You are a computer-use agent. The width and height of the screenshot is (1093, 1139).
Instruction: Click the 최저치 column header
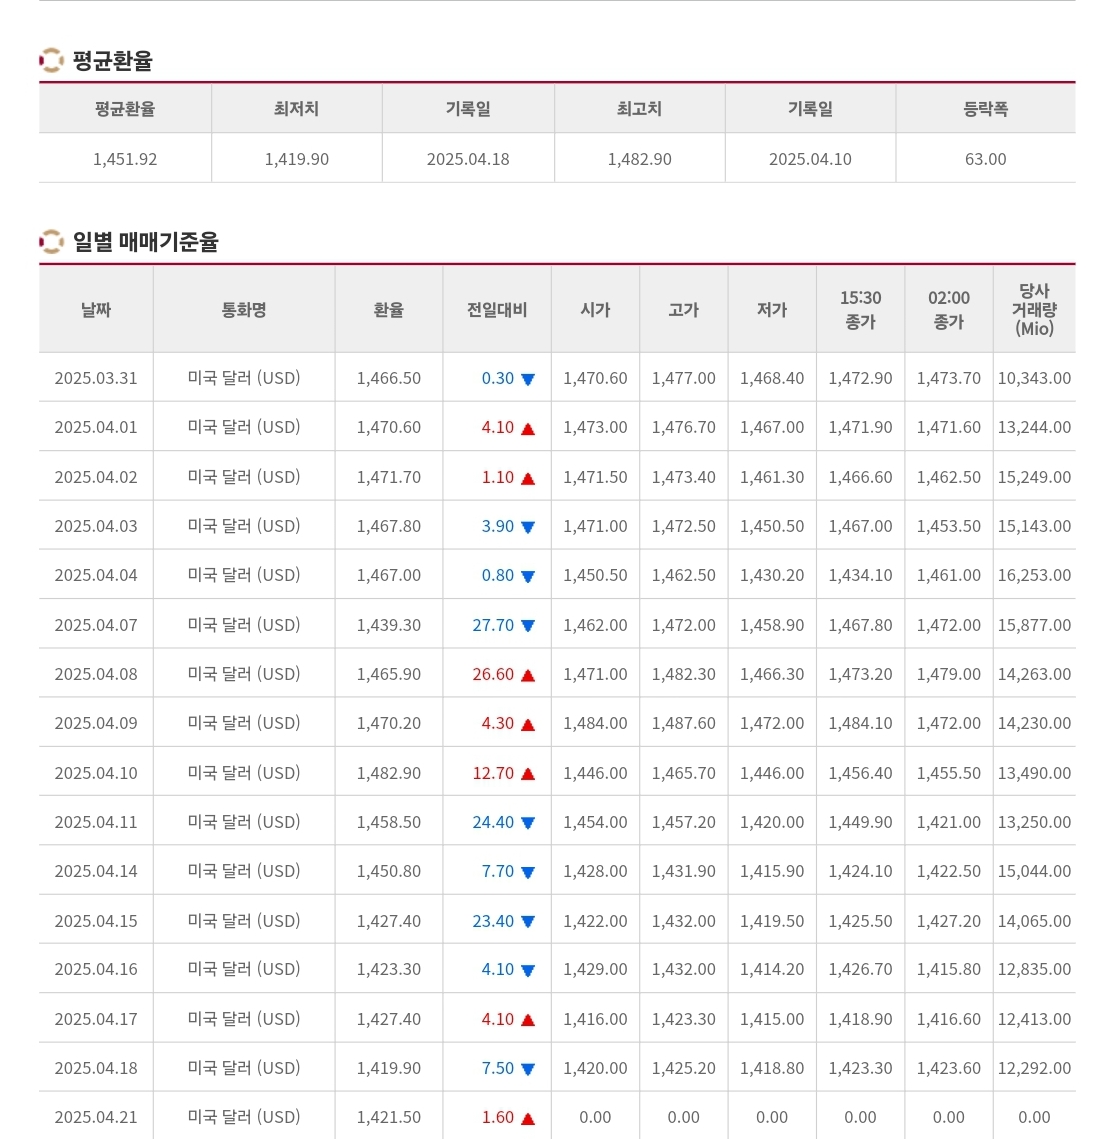296,108
